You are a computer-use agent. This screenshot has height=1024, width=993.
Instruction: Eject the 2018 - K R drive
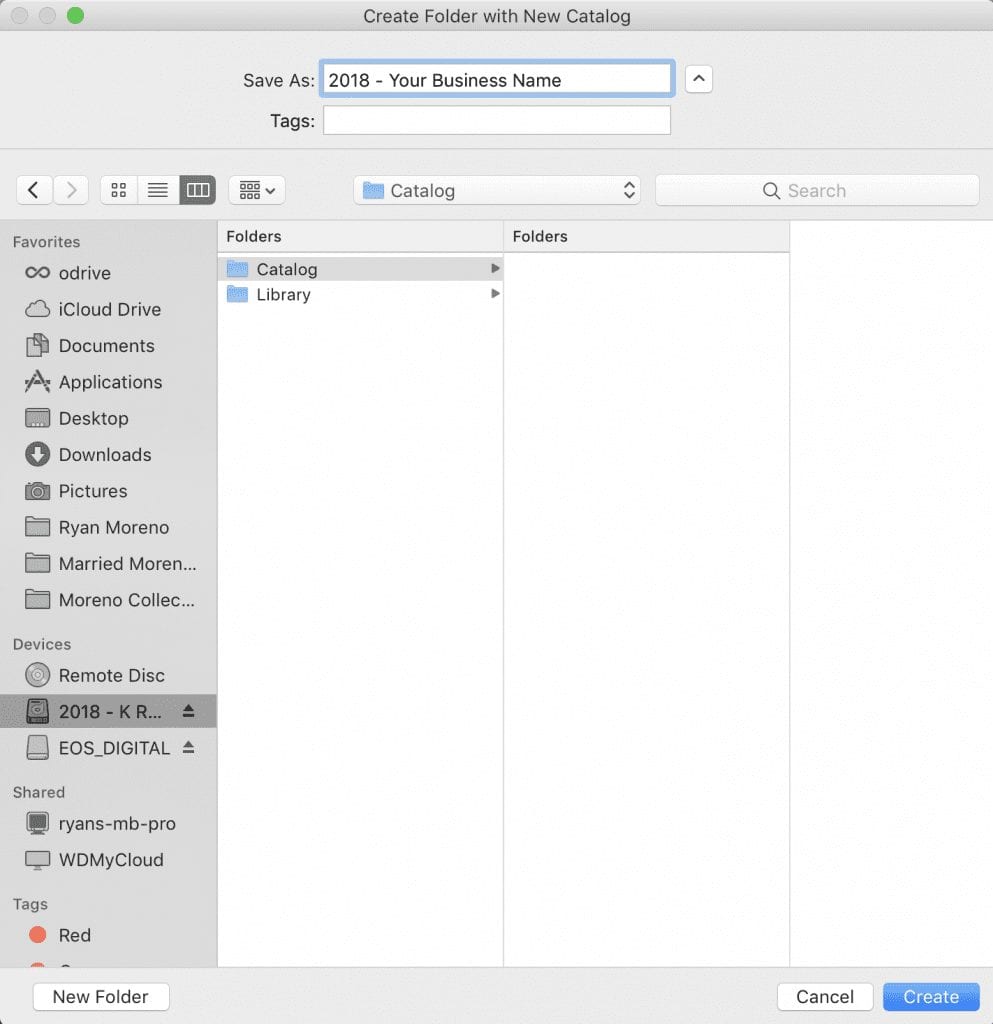(x=188, y=711)
